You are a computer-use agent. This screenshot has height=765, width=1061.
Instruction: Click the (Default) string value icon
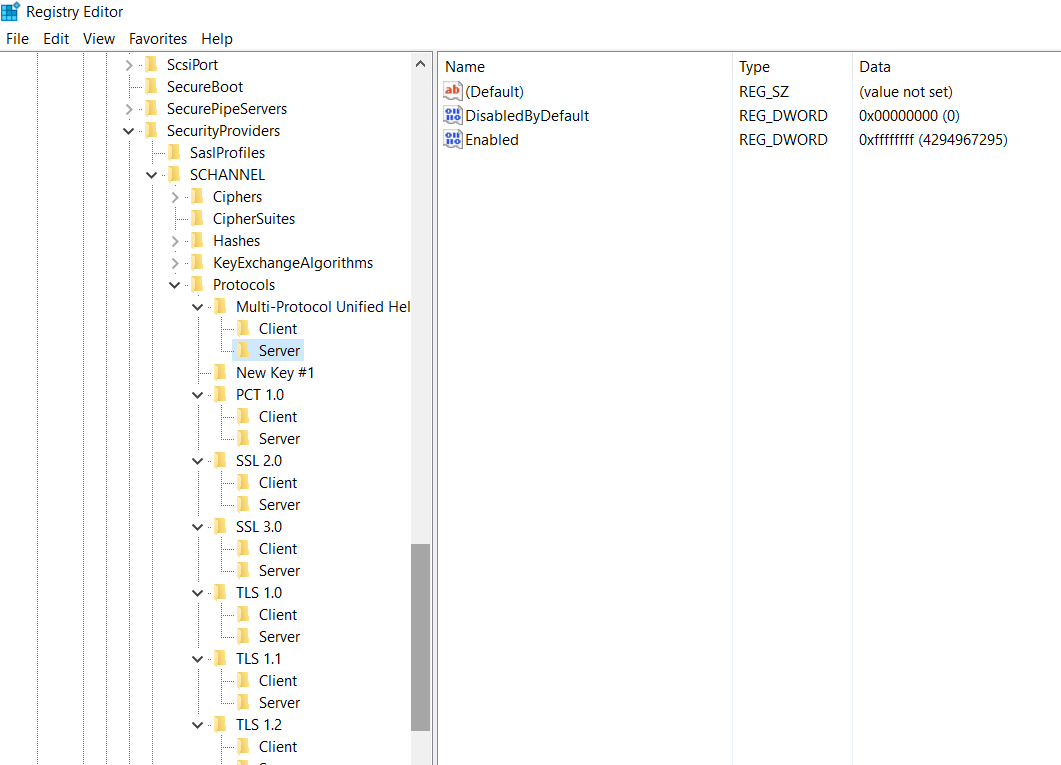pos(453,91)
